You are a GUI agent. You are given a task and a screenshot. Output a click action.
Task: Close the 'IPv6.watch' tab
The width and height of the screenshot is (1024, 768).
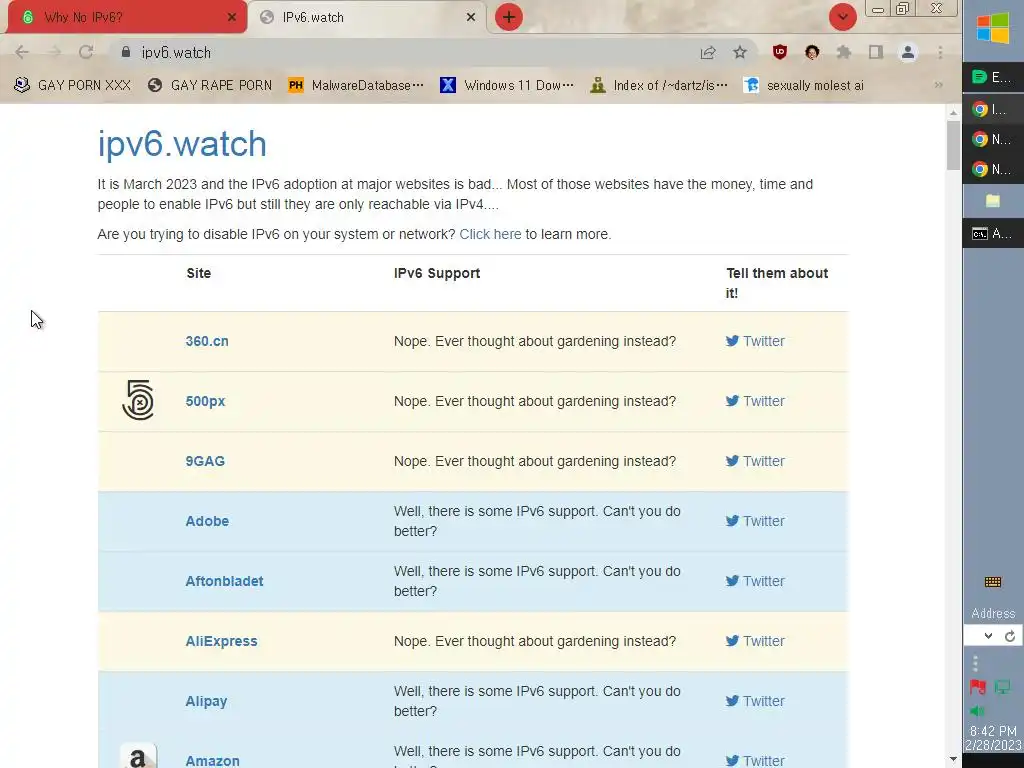coord(471,17)
